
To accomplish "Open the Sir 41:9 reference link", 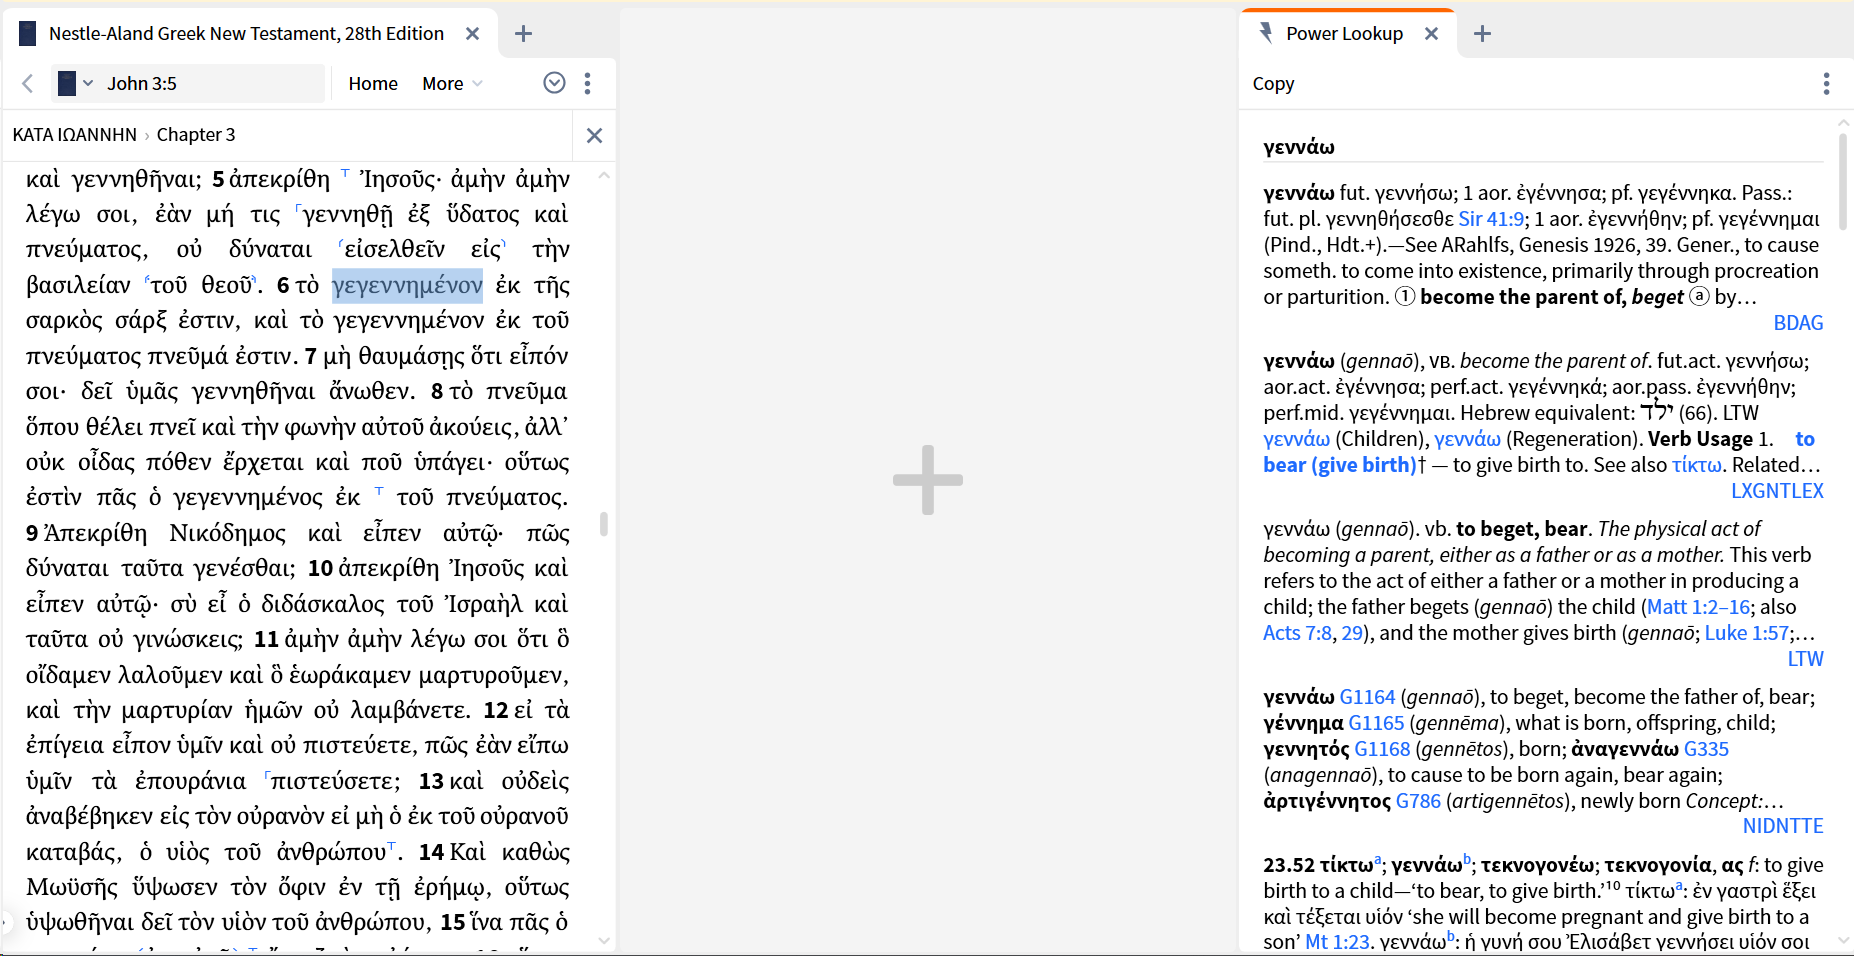I will (x=1491, y=219).
